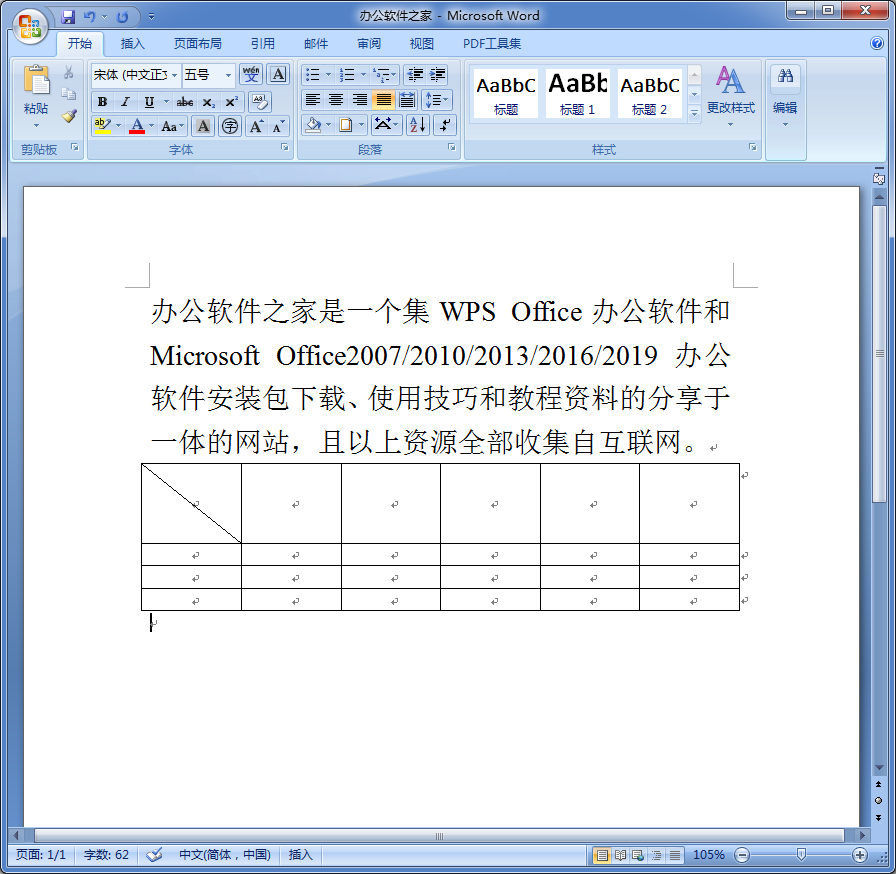Click the vertical scrollbar thumb
The image size is (896, 874).
click(x=879, y=354)
